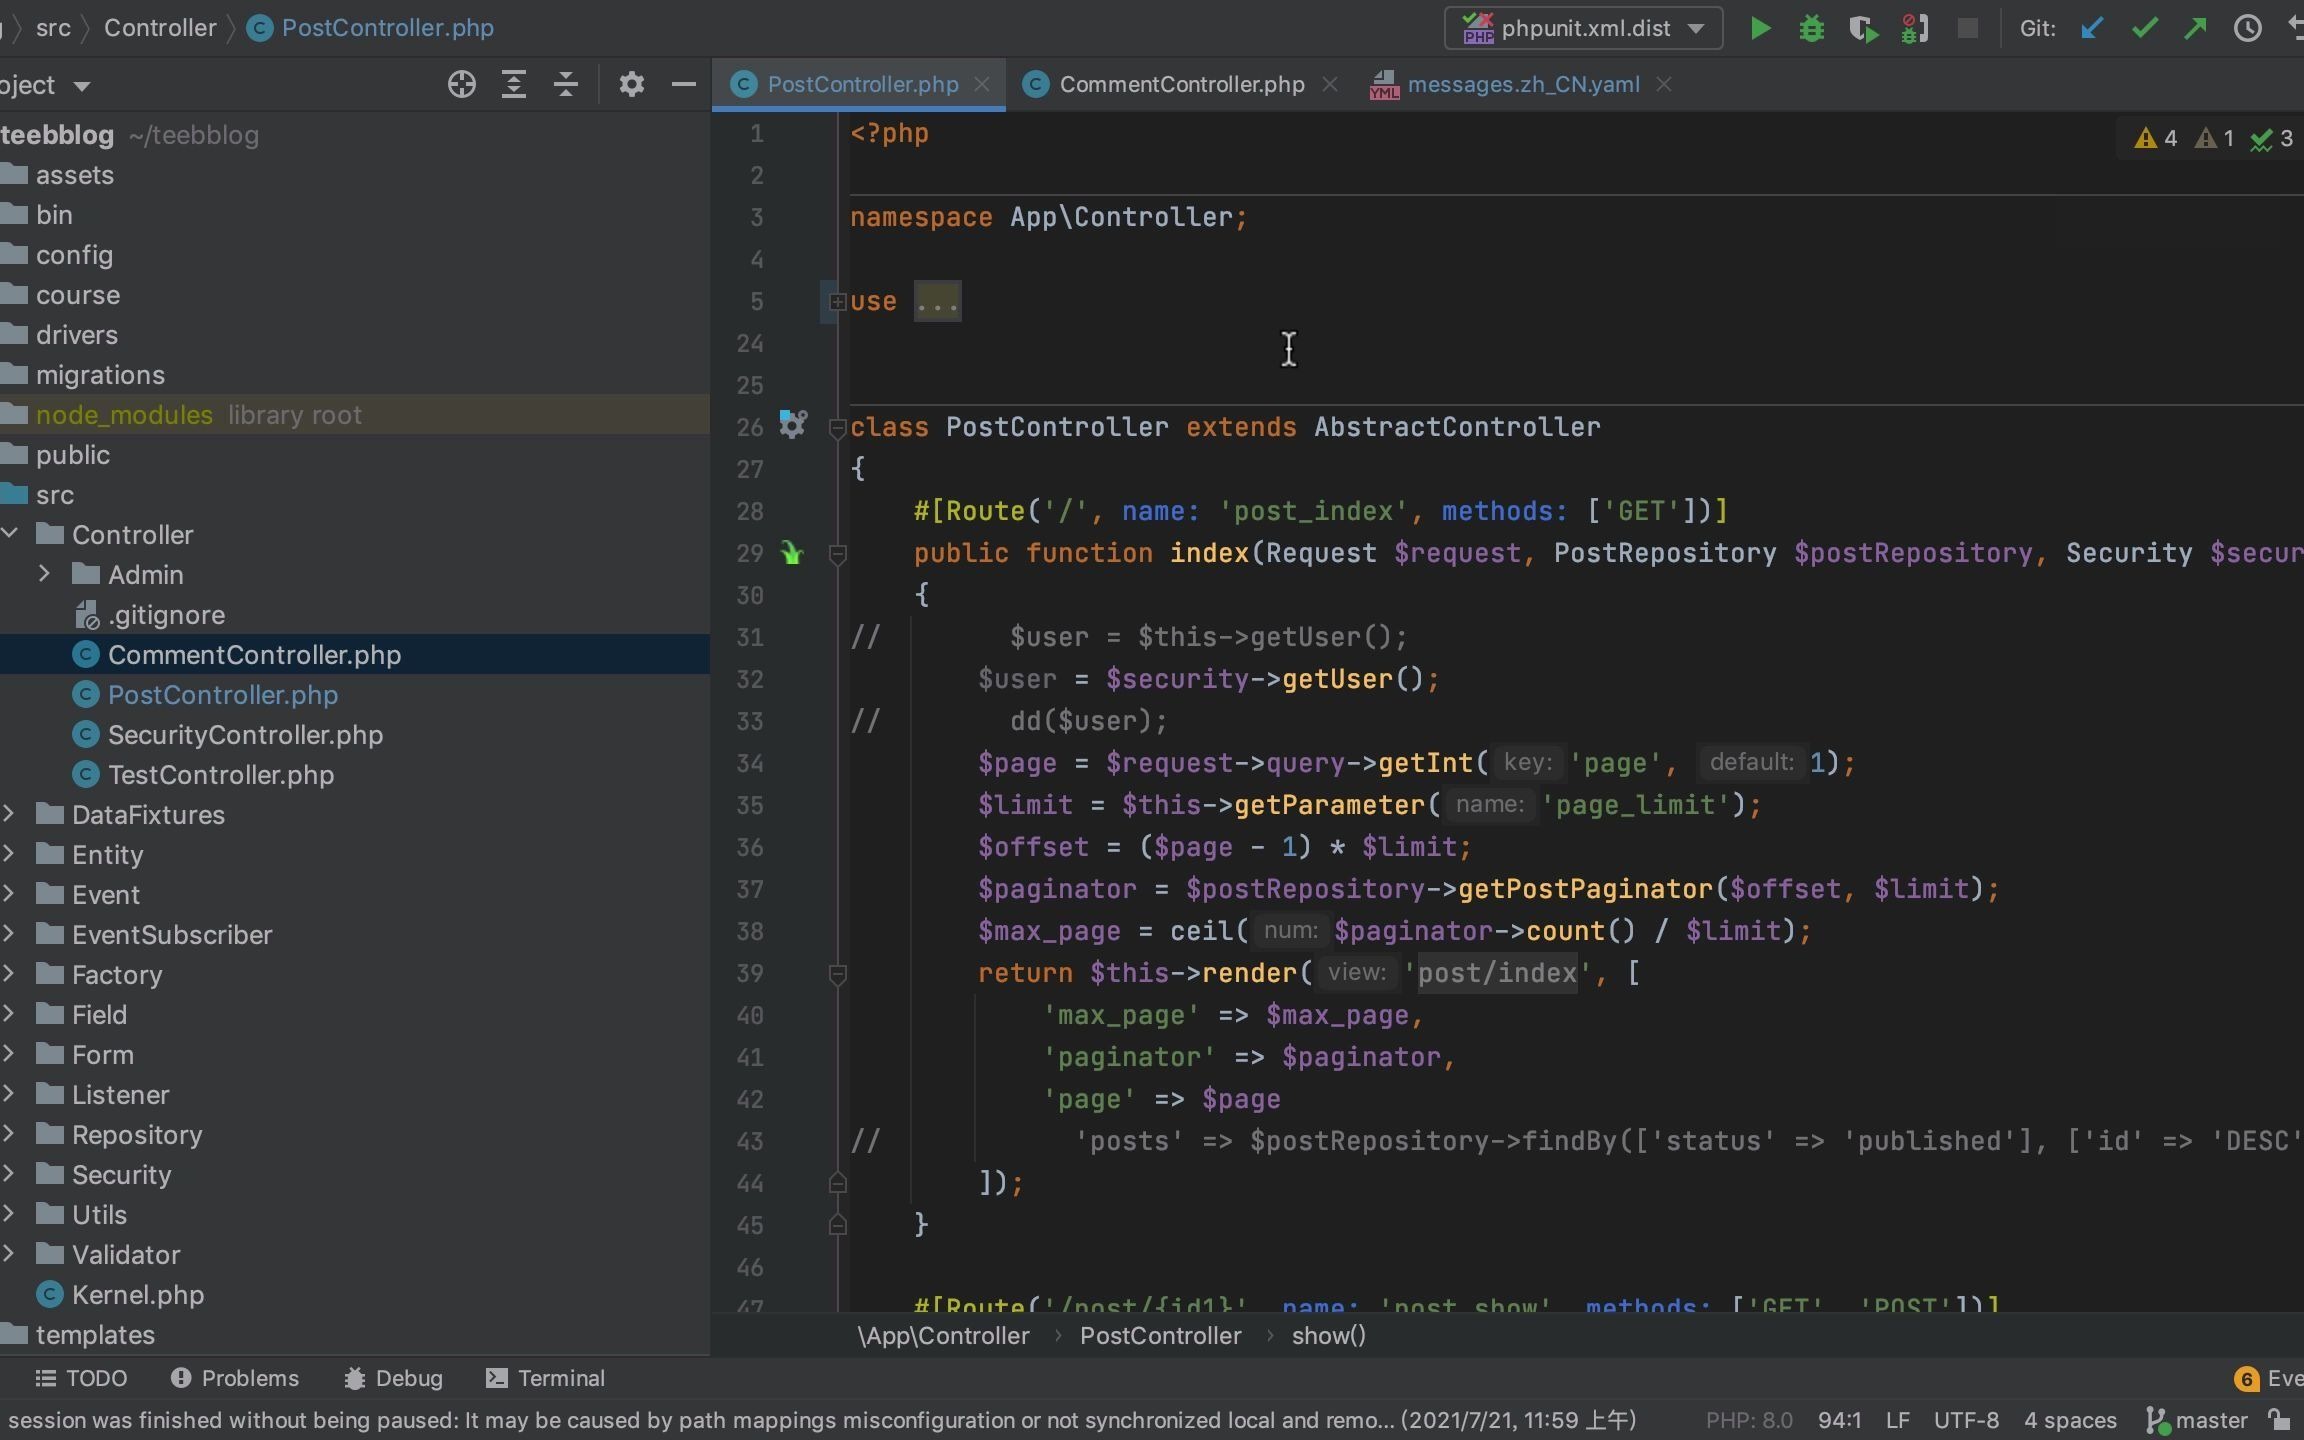Click Git Commit checkmark icon
This screenshot has height=1440, width=2304.
click(x=2143, y=28)
